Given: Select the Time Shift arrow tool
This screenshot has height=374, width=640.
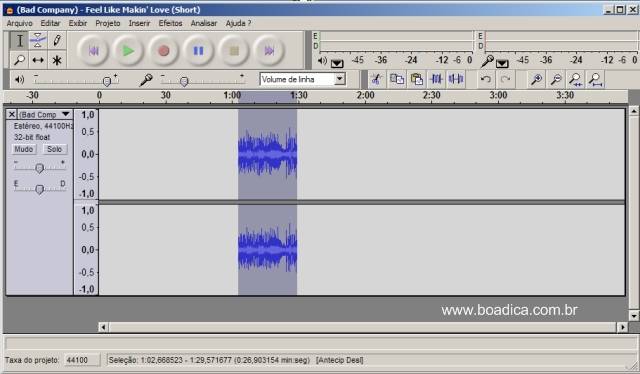Looking at the screenshot, I should tap(38, 60).
